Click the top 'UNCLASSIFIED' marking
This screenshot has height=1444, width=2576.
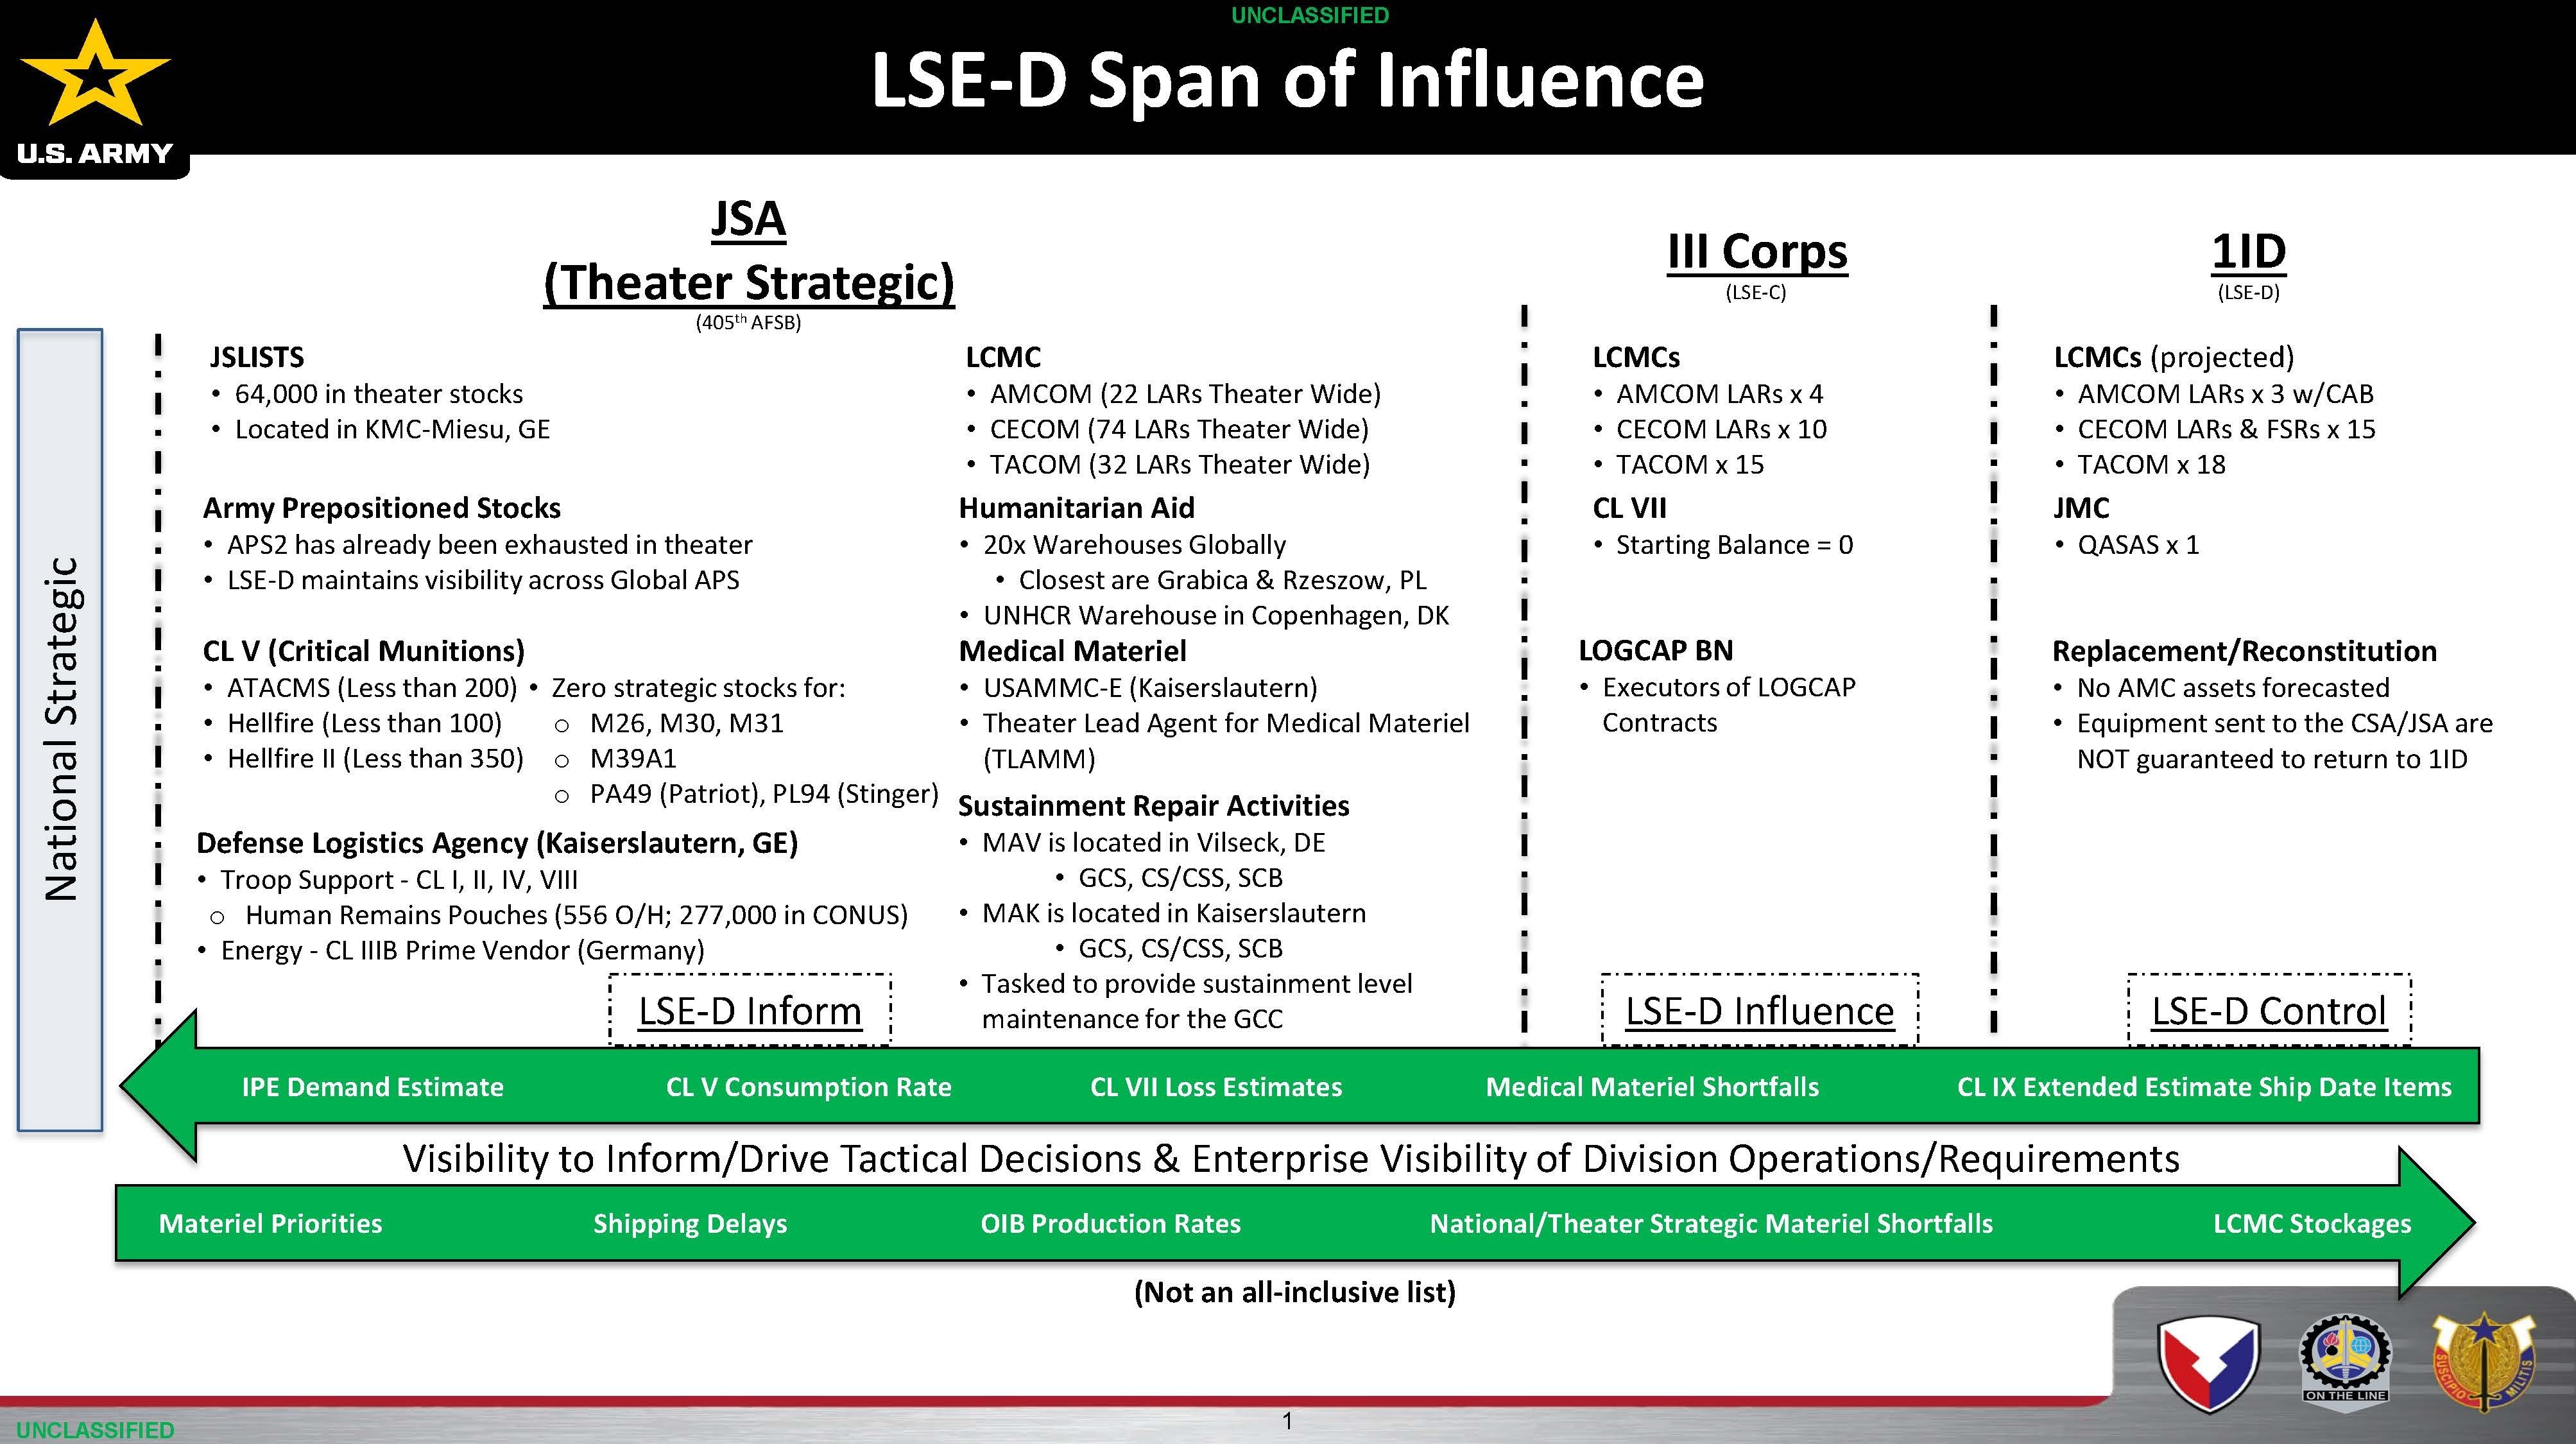[1310, 15]
